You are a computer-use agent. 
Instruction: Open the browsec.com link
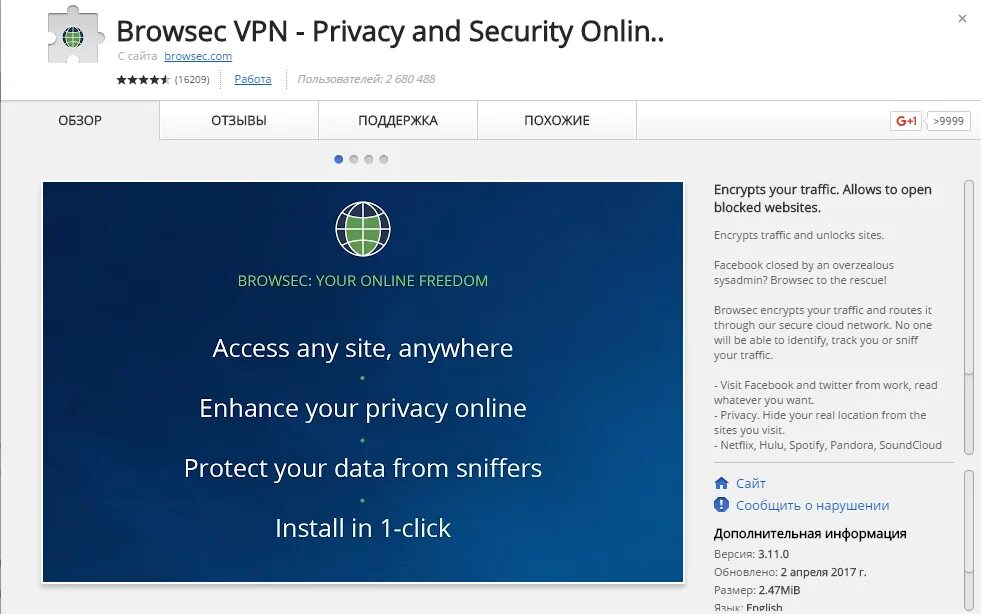(x=198, y=56)
